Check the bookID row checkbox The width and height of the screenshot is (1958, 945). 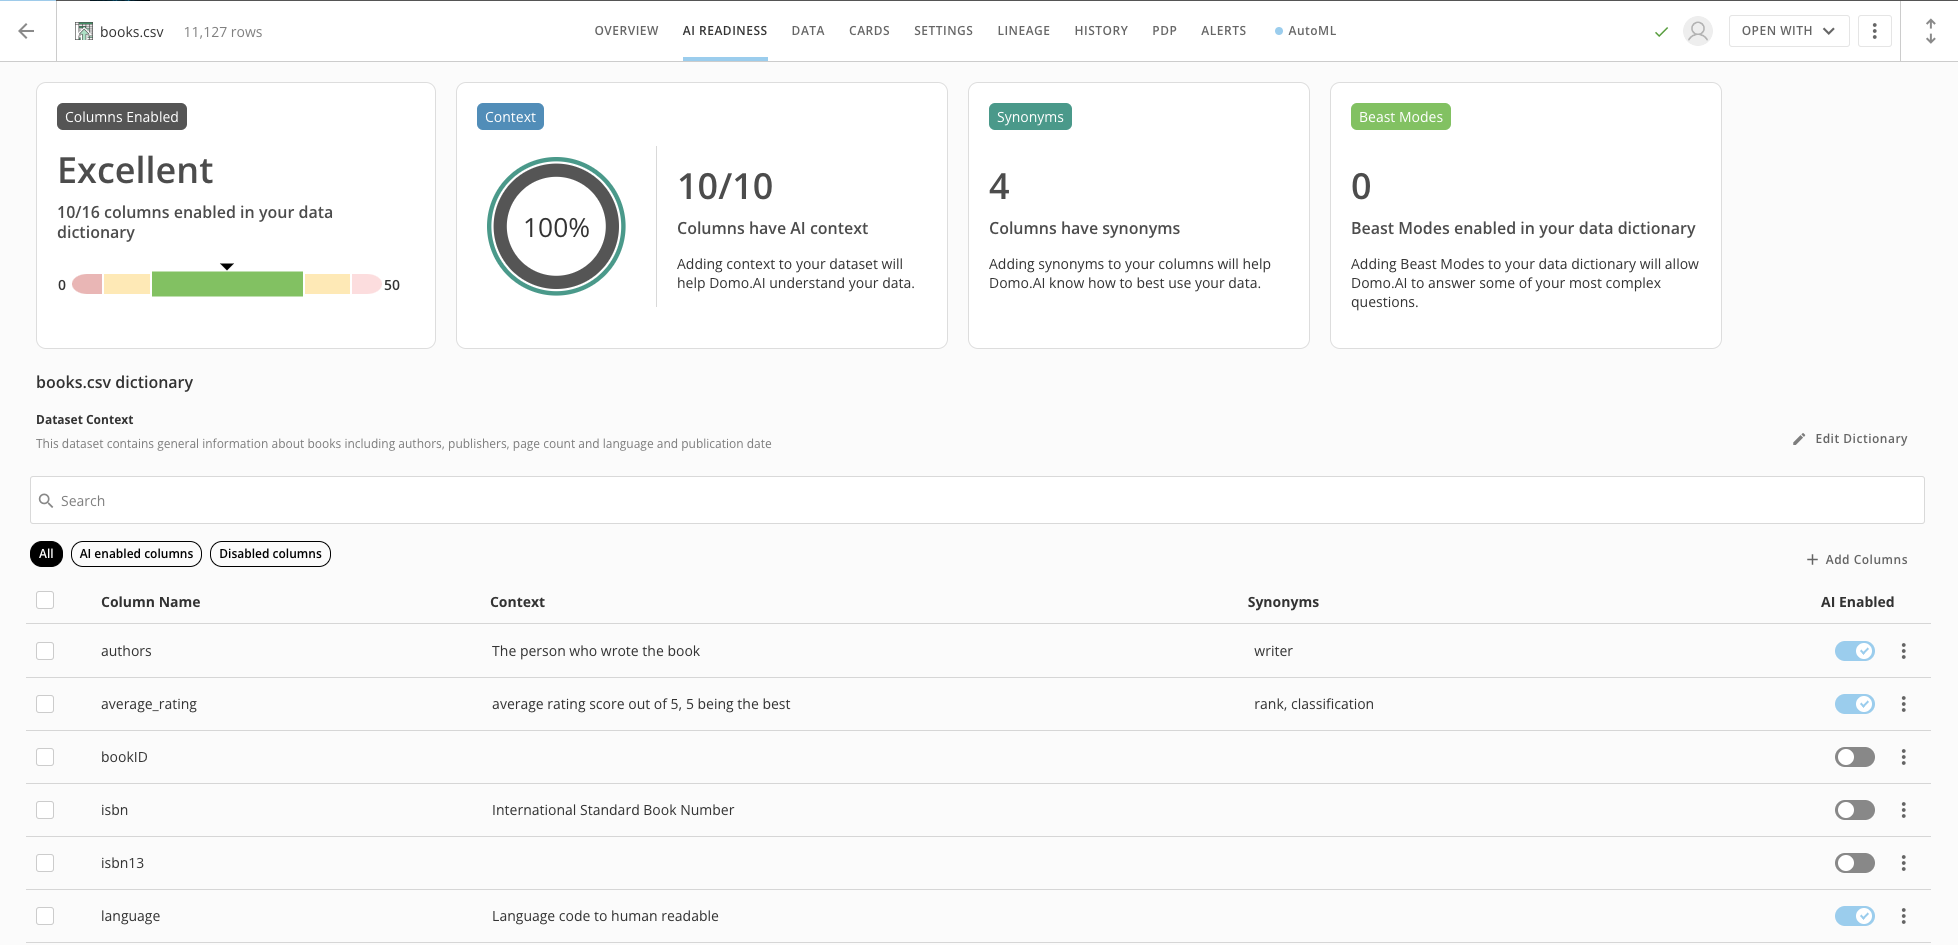tap(45, 757)
